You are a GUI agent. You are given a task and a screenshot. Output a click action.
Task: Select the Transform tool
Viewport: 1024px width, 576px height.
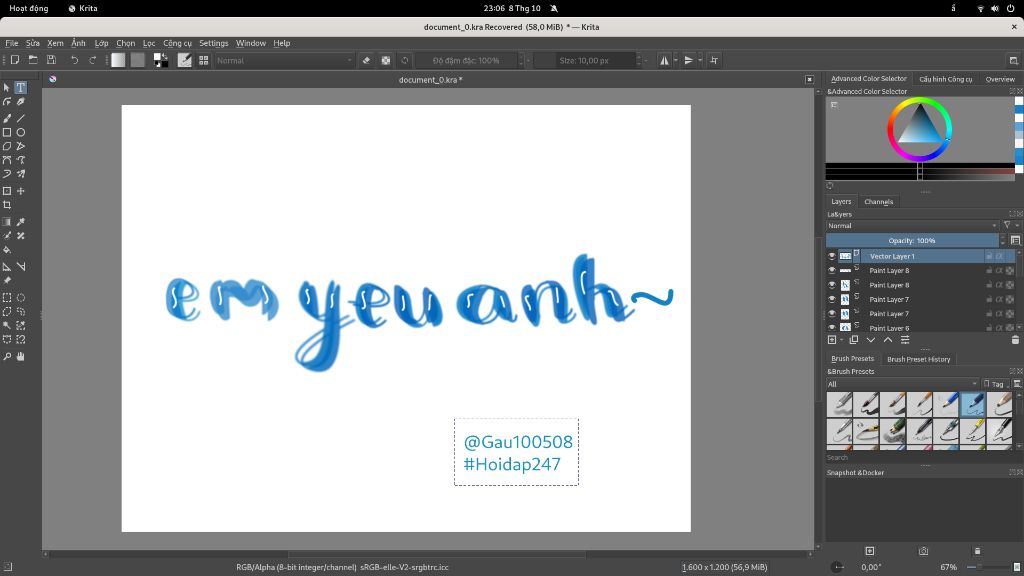tap(7, 191)
